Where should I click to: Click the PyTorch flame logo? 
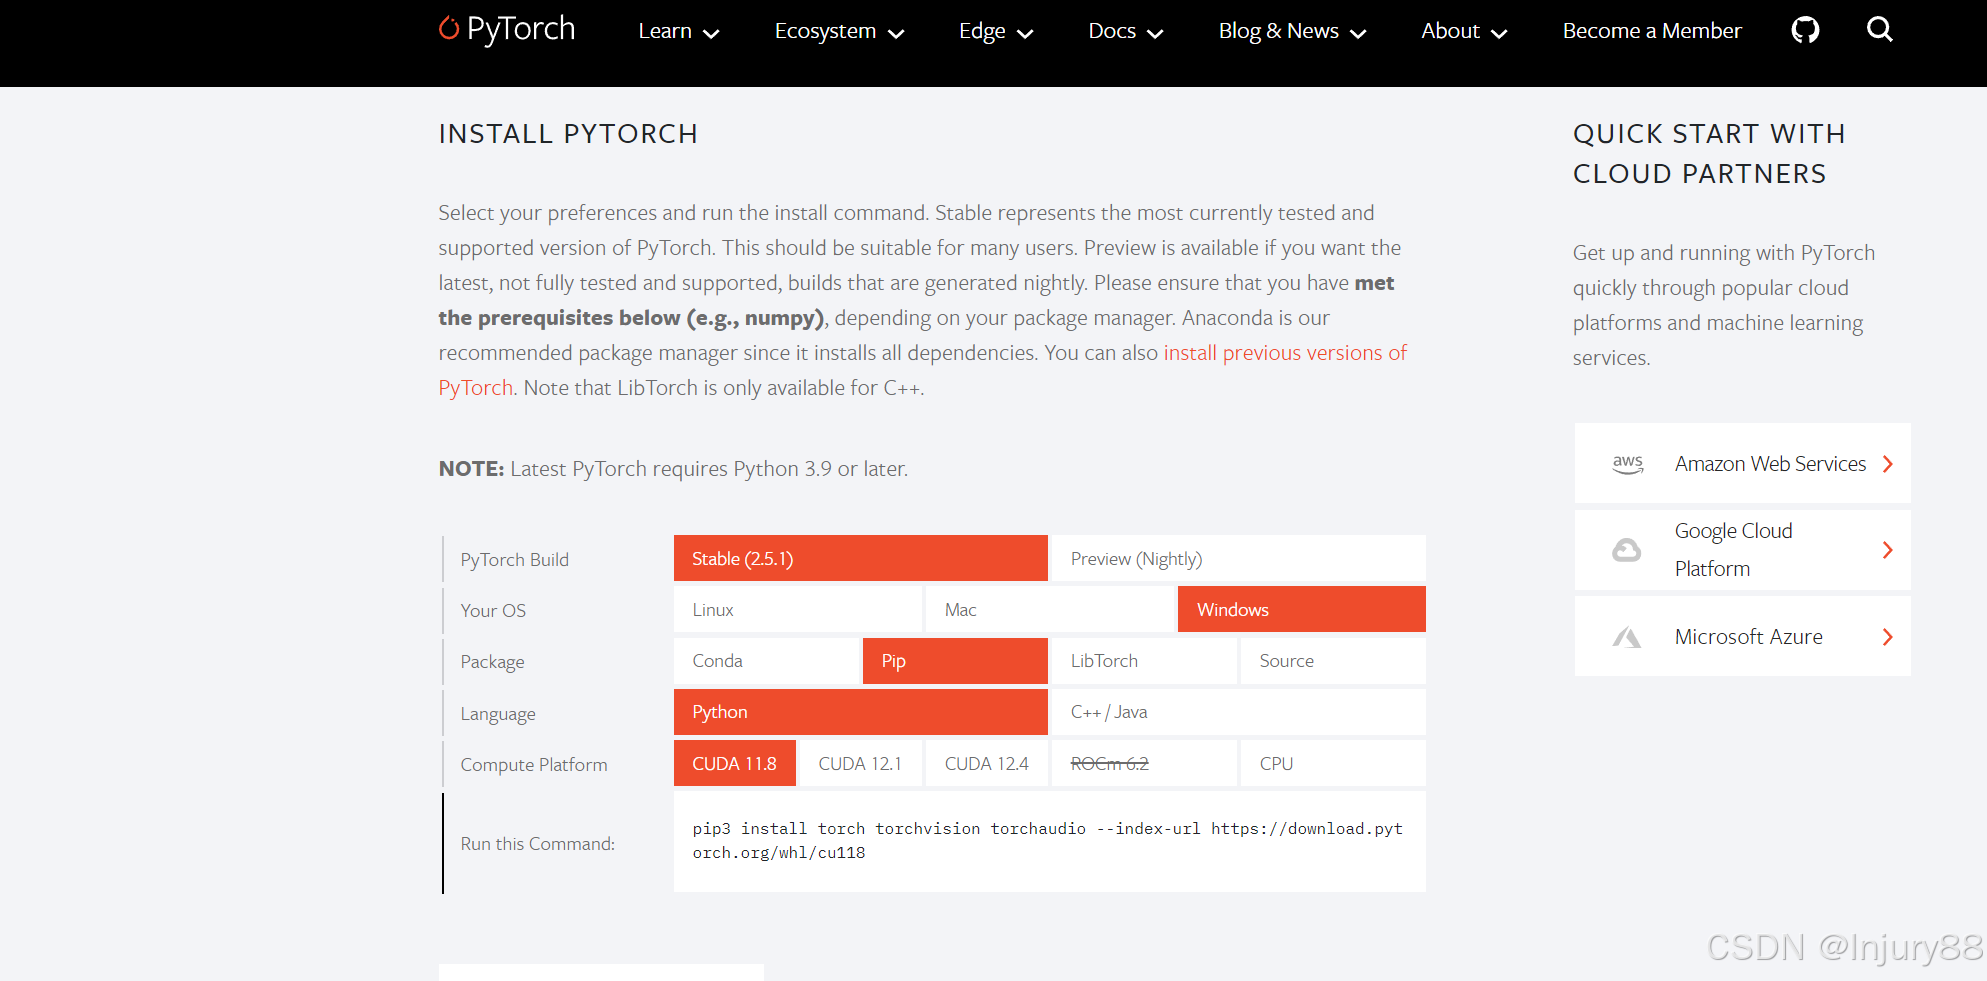click(x=449, y=28)
